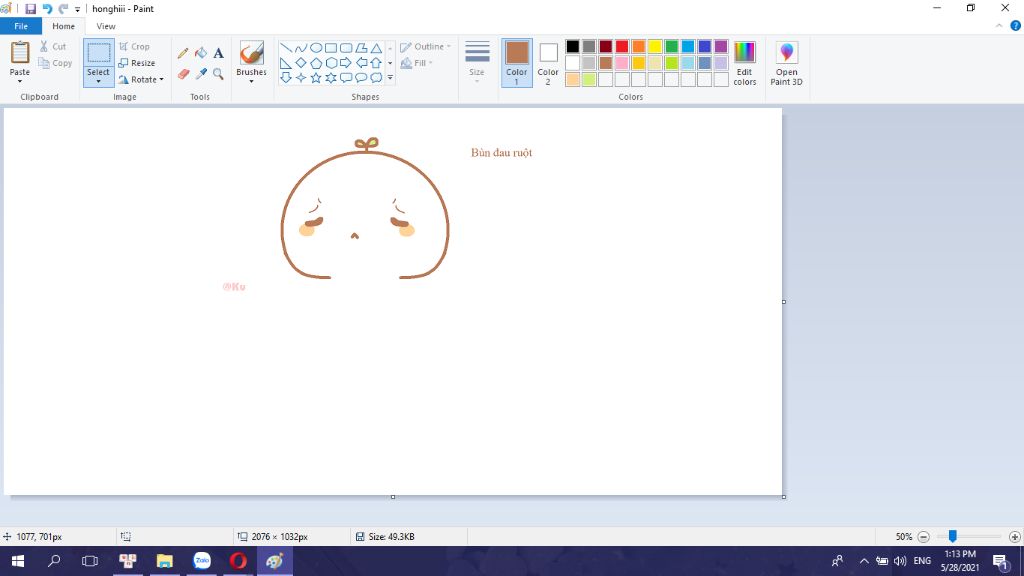Open the Fill dropdown in Shapes
This screenshot has height=576, width=1024.
[x=417, y=63]
